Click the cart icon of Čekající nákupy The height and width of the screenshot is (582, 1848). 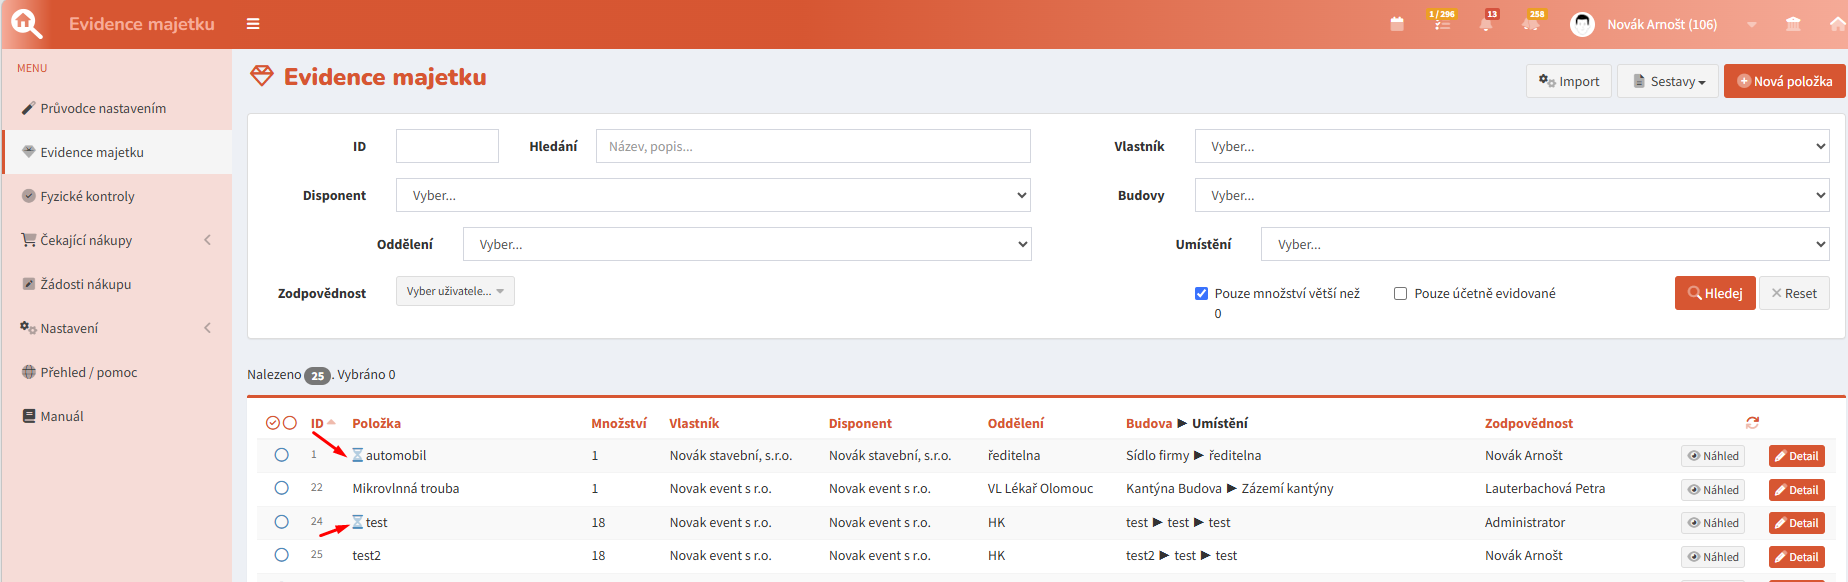(29, 240)
